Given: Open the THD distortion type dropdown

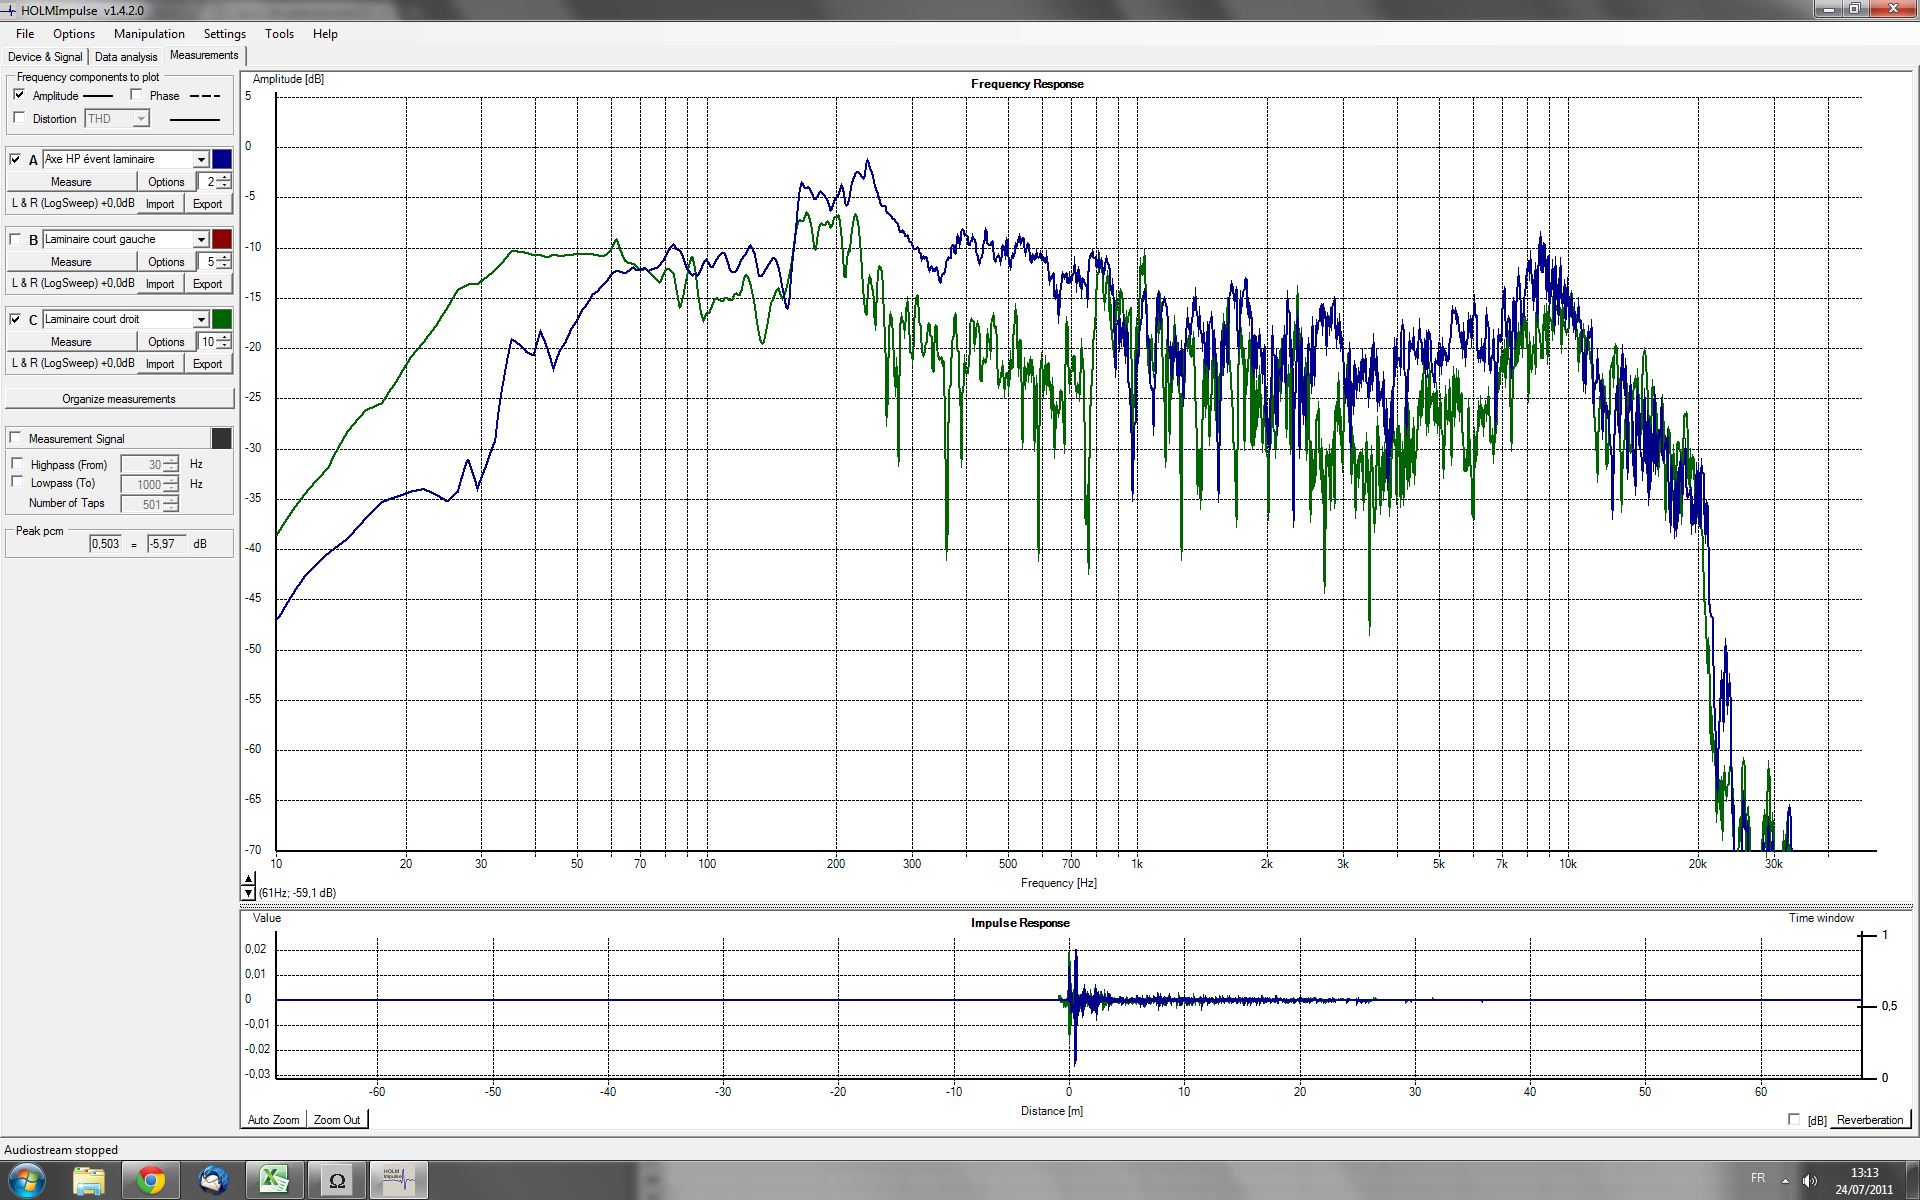Looking at the screenshot, I should coord(141,119).
